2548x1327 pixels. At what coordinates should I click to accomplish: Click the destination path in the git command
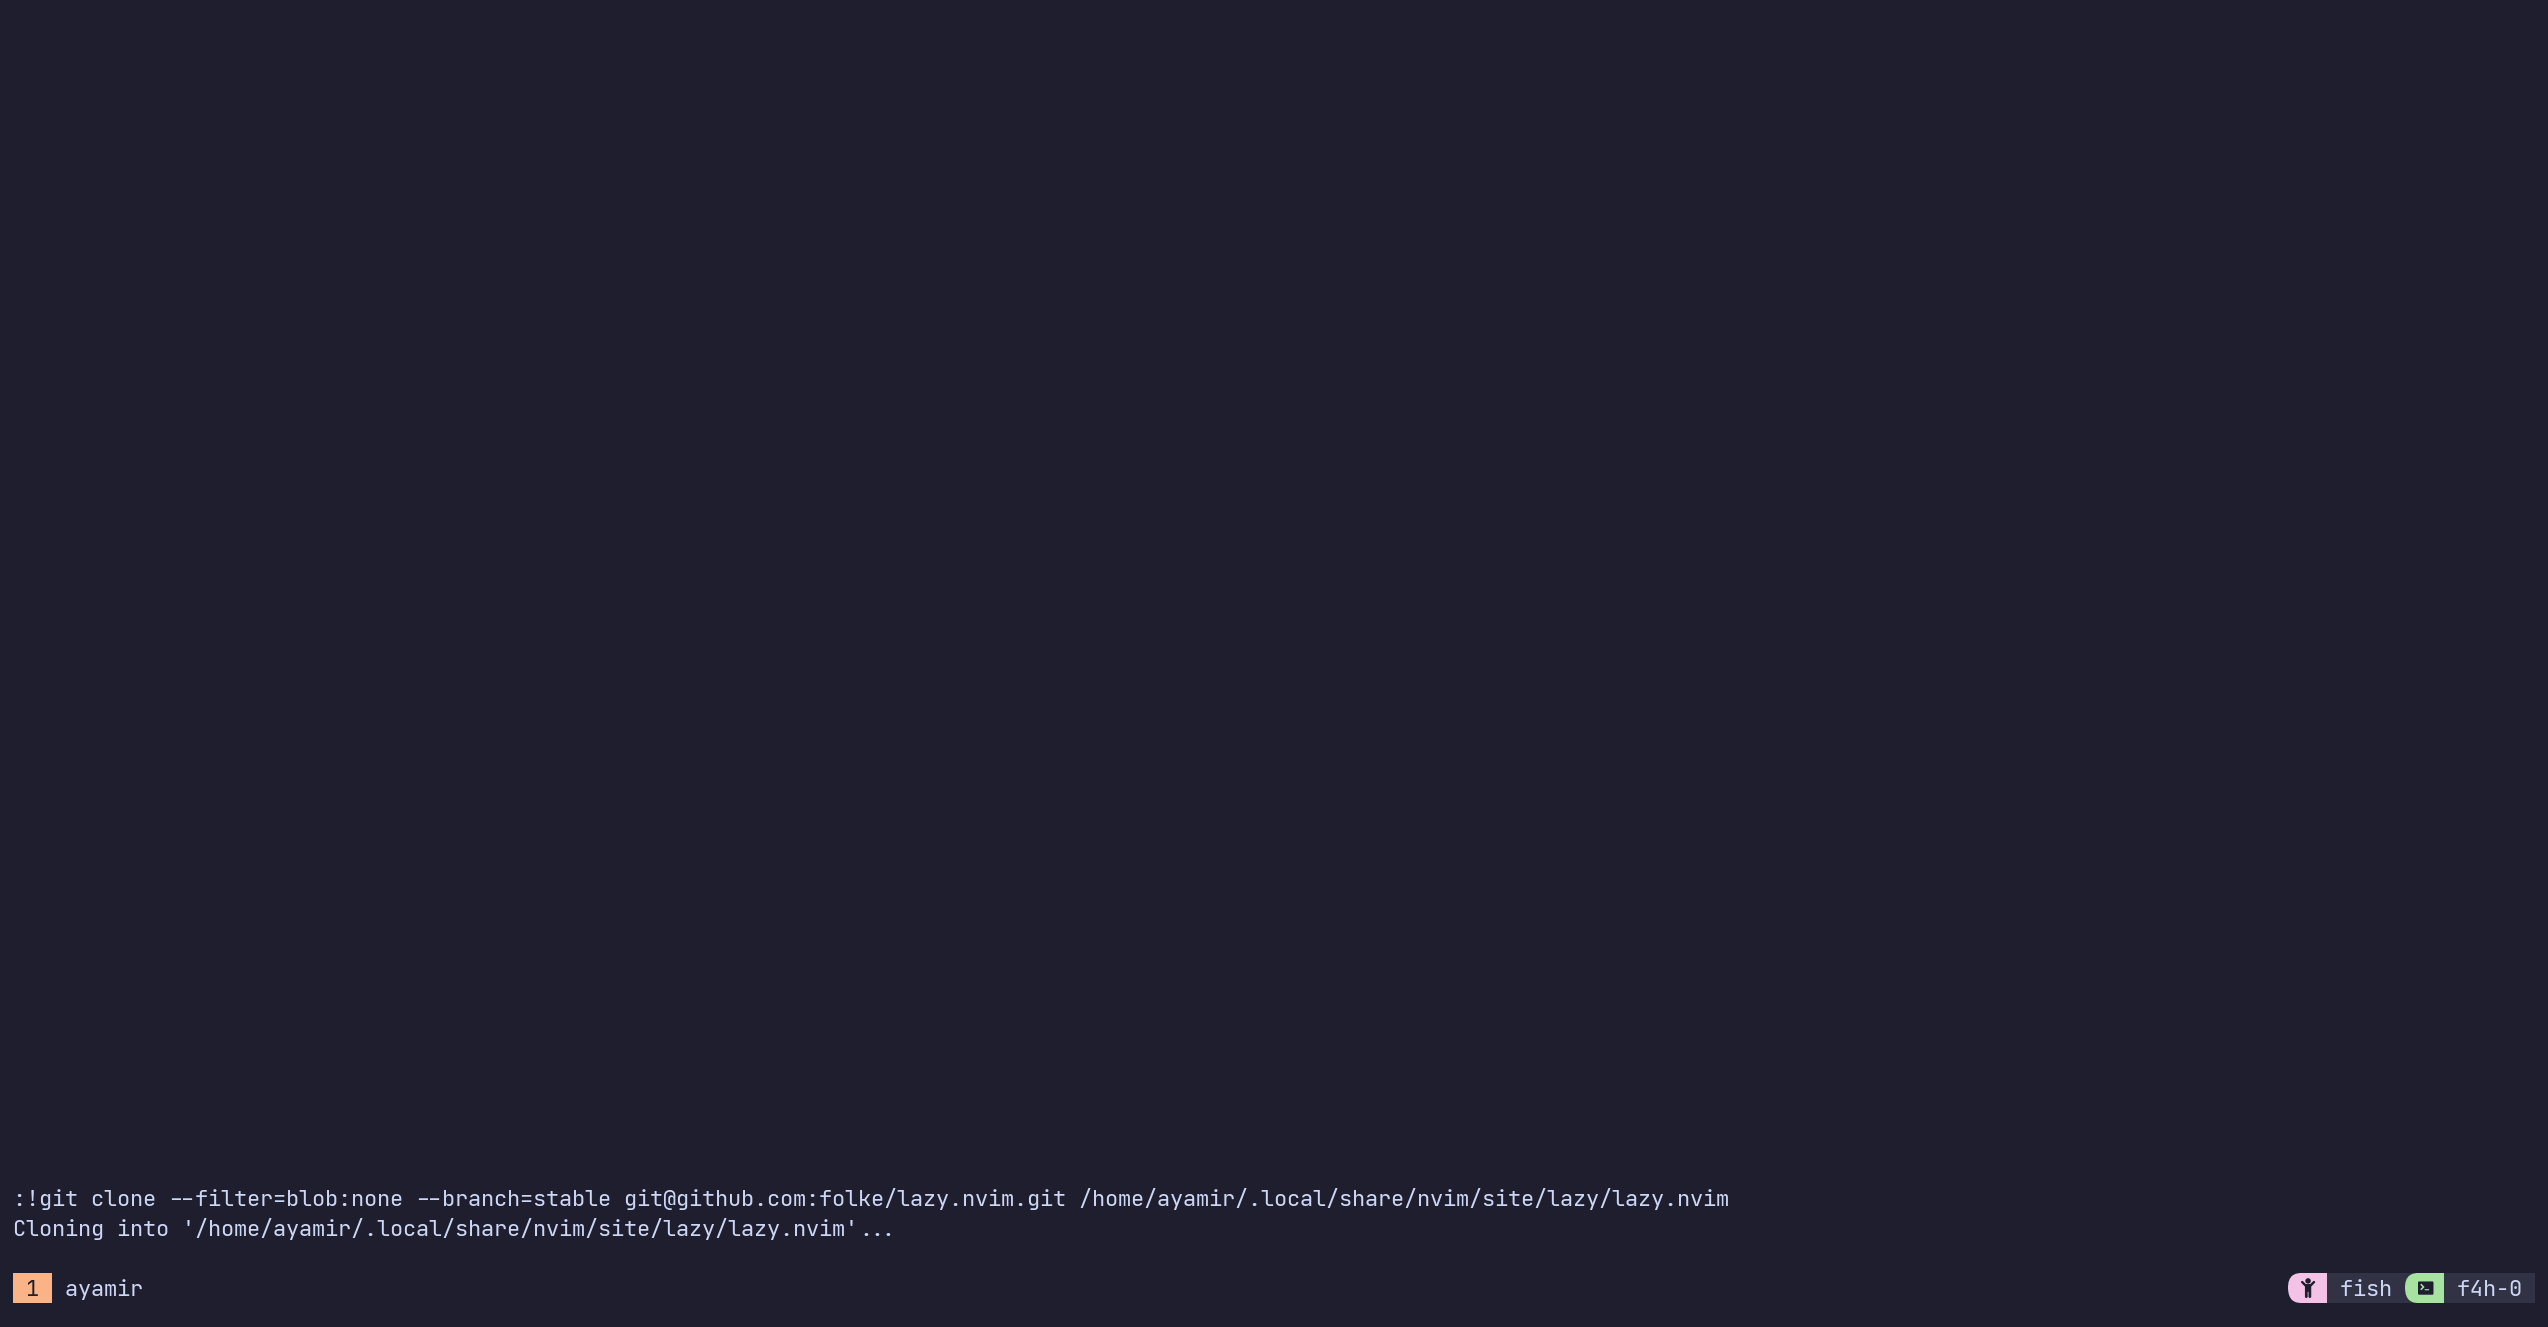click(1404, 1198)
